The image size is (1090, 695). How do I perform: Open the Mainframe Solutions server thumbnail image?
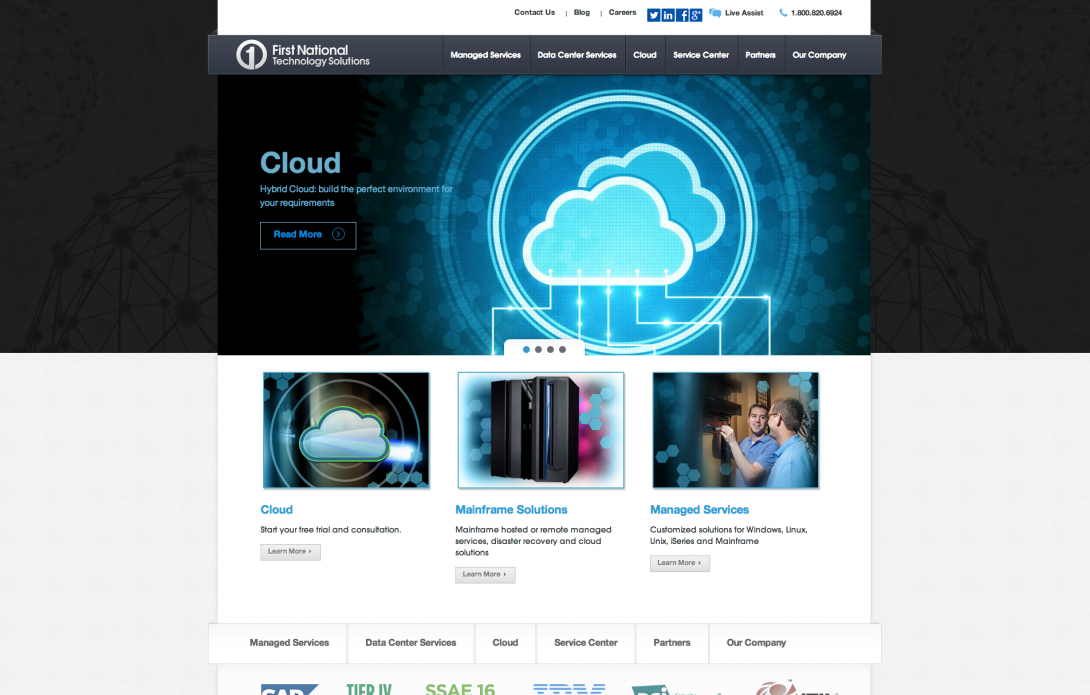tap(540, 430)
